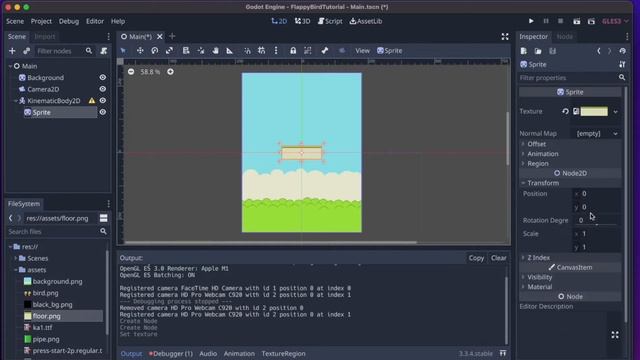Select the Move Mode tool
Viewport: 640px width, 360px height.
tap(140, 51)
